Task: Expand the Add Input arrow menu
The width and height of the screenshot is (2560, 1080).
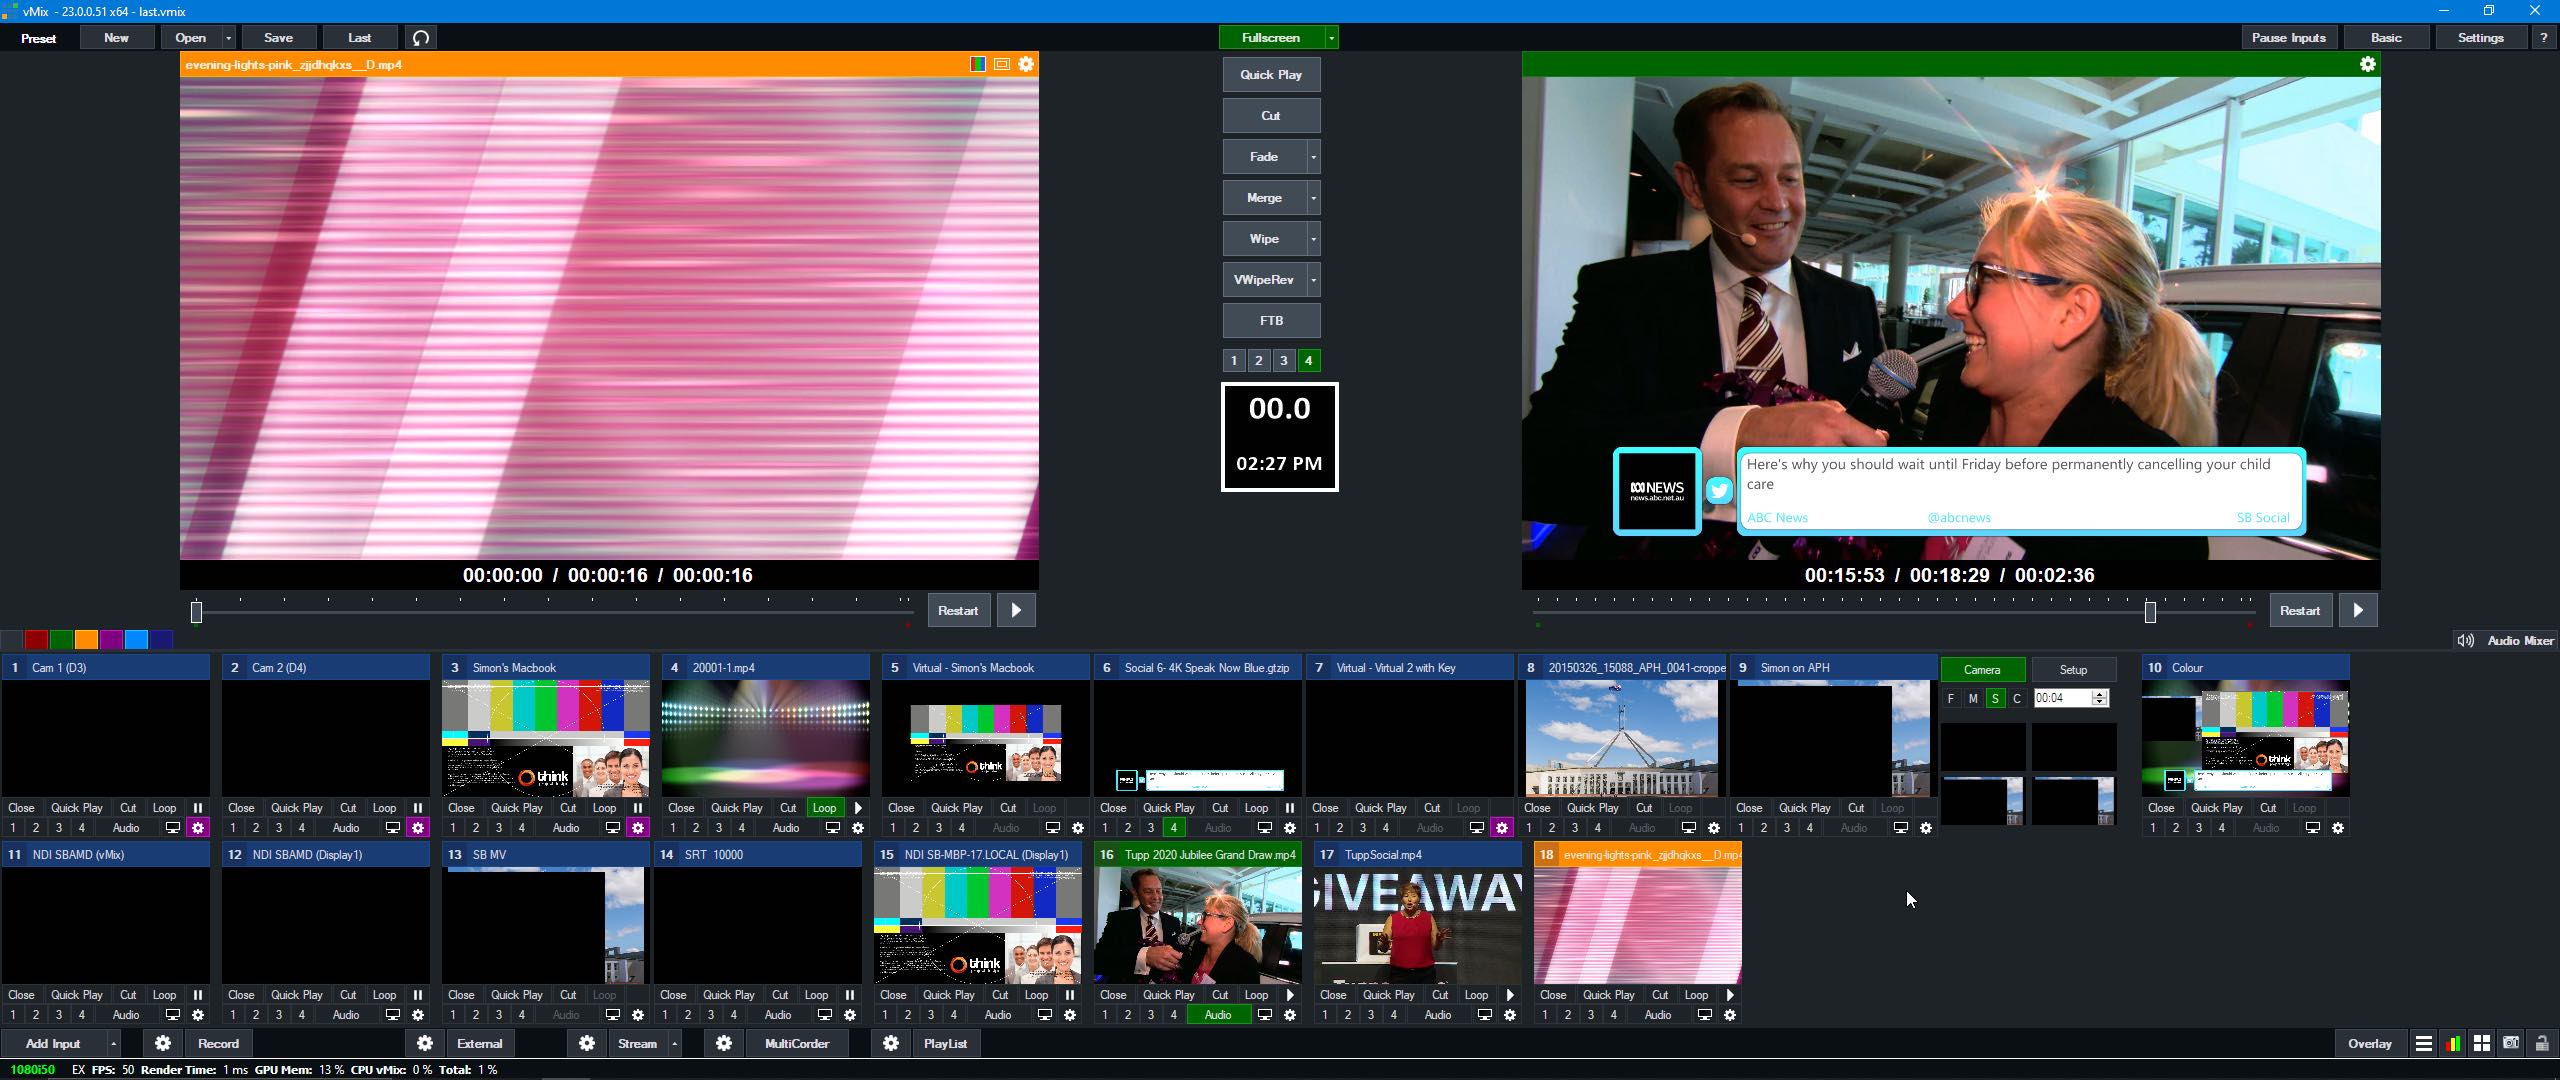Action: [113, 1044]
